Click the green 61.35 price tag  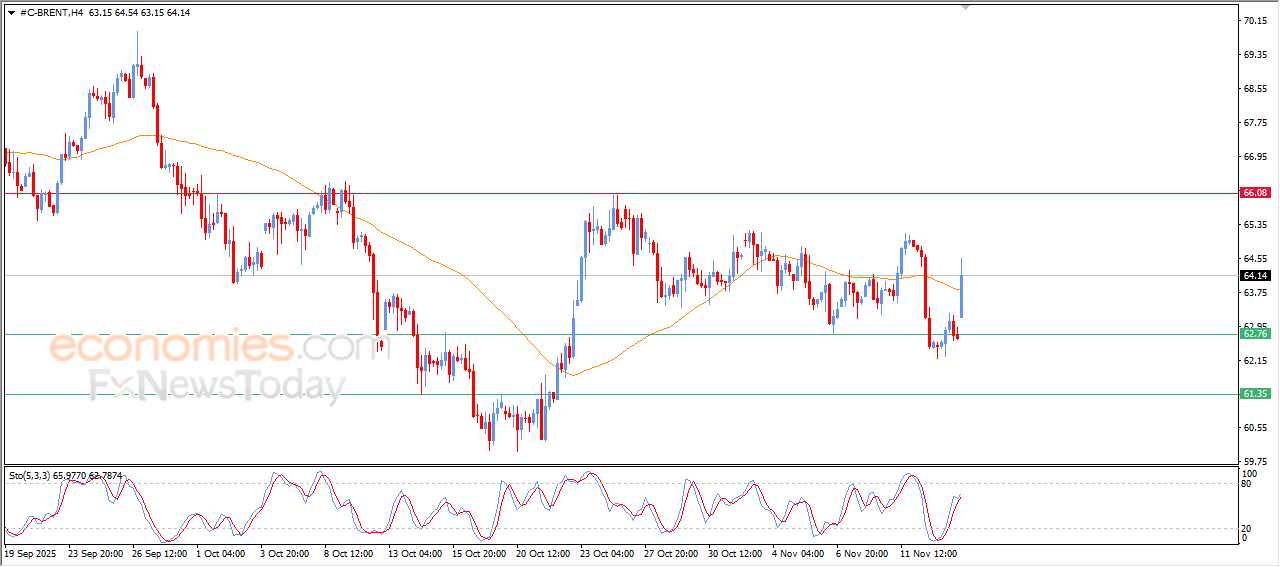click(x=1255, y=394)
